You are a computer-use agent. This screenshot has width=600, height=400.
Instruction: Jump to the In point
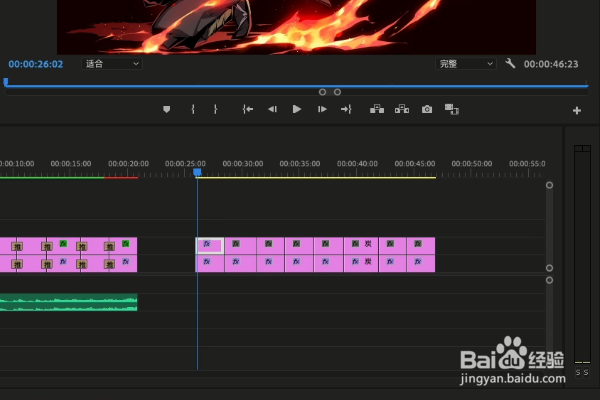coord(248,109)
